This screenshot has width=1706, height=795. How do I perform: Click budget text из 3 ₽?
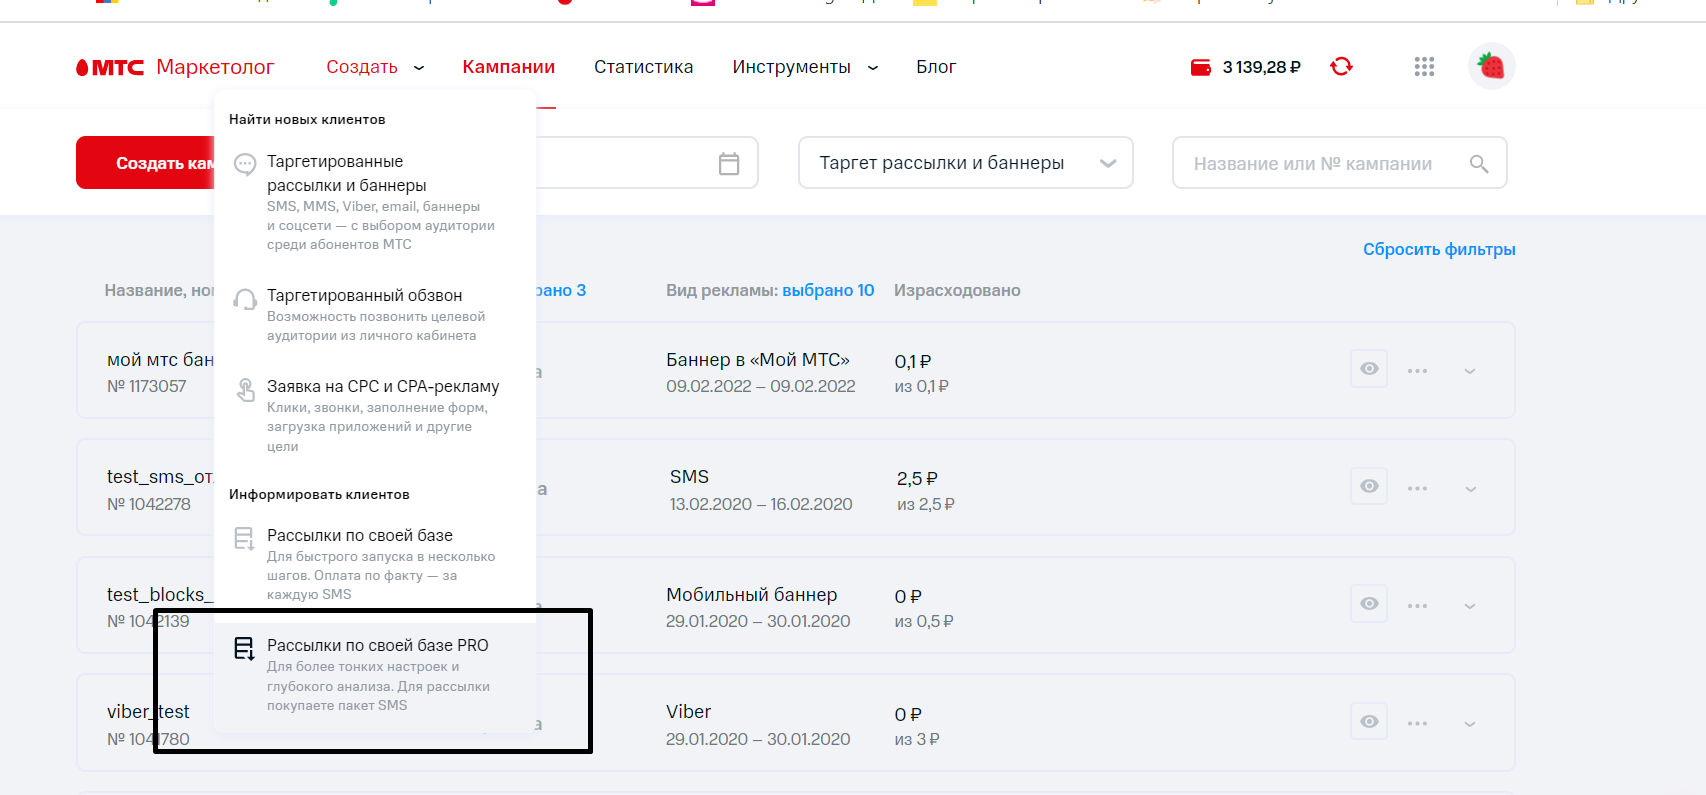tap(917, 739)
